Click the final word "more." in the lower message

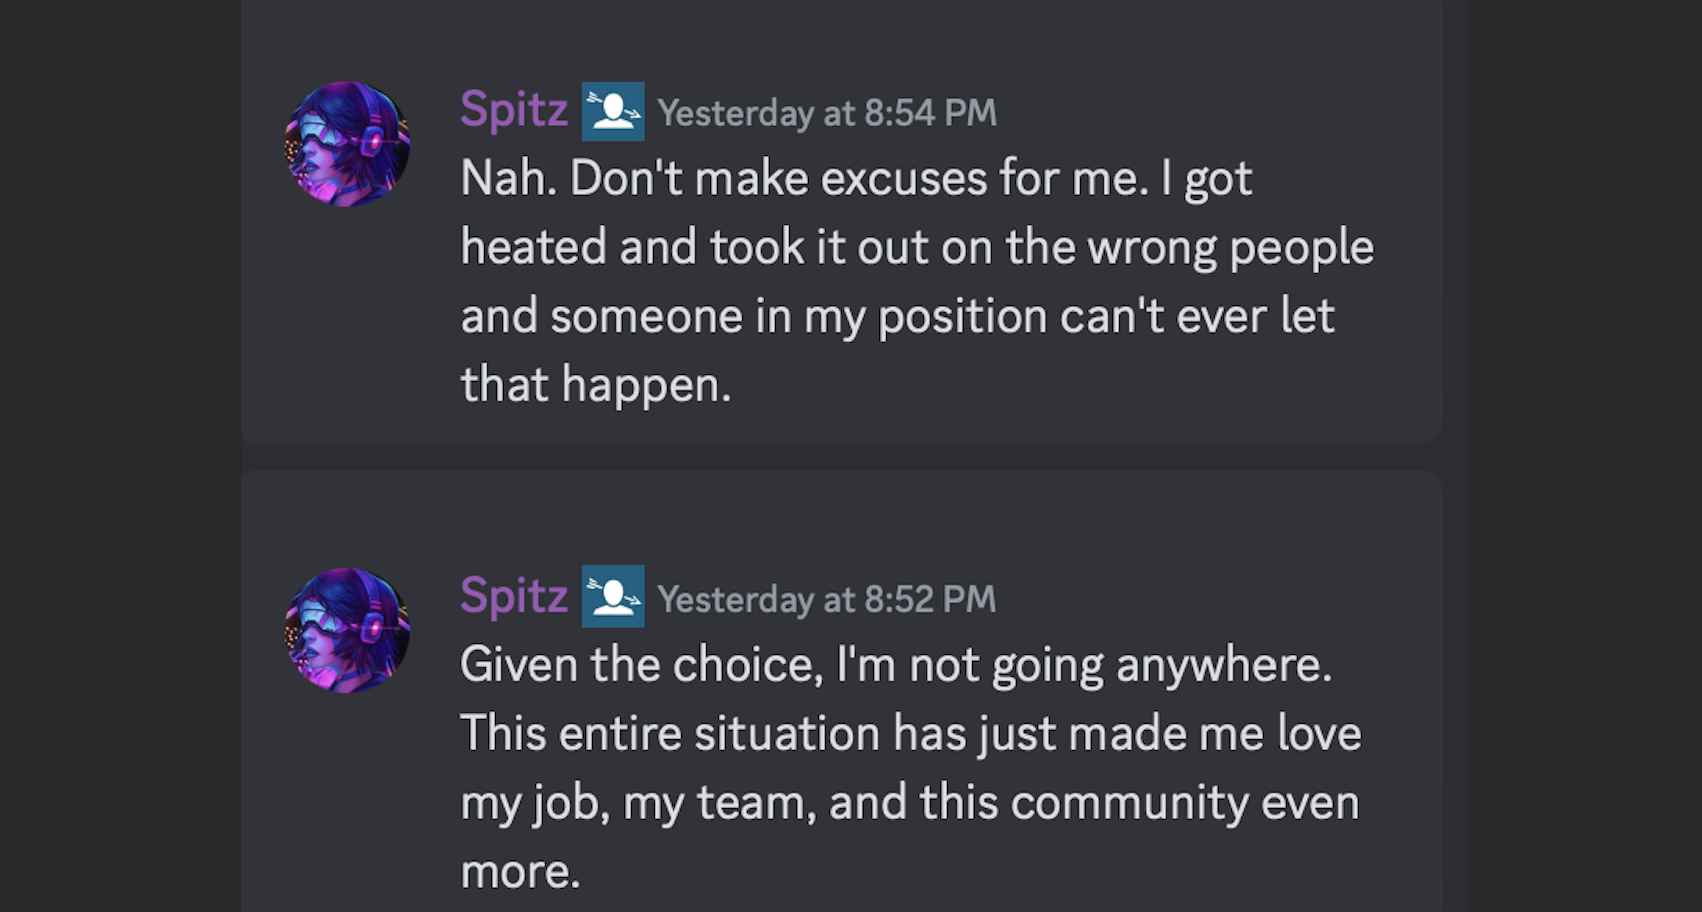[520, 872]
